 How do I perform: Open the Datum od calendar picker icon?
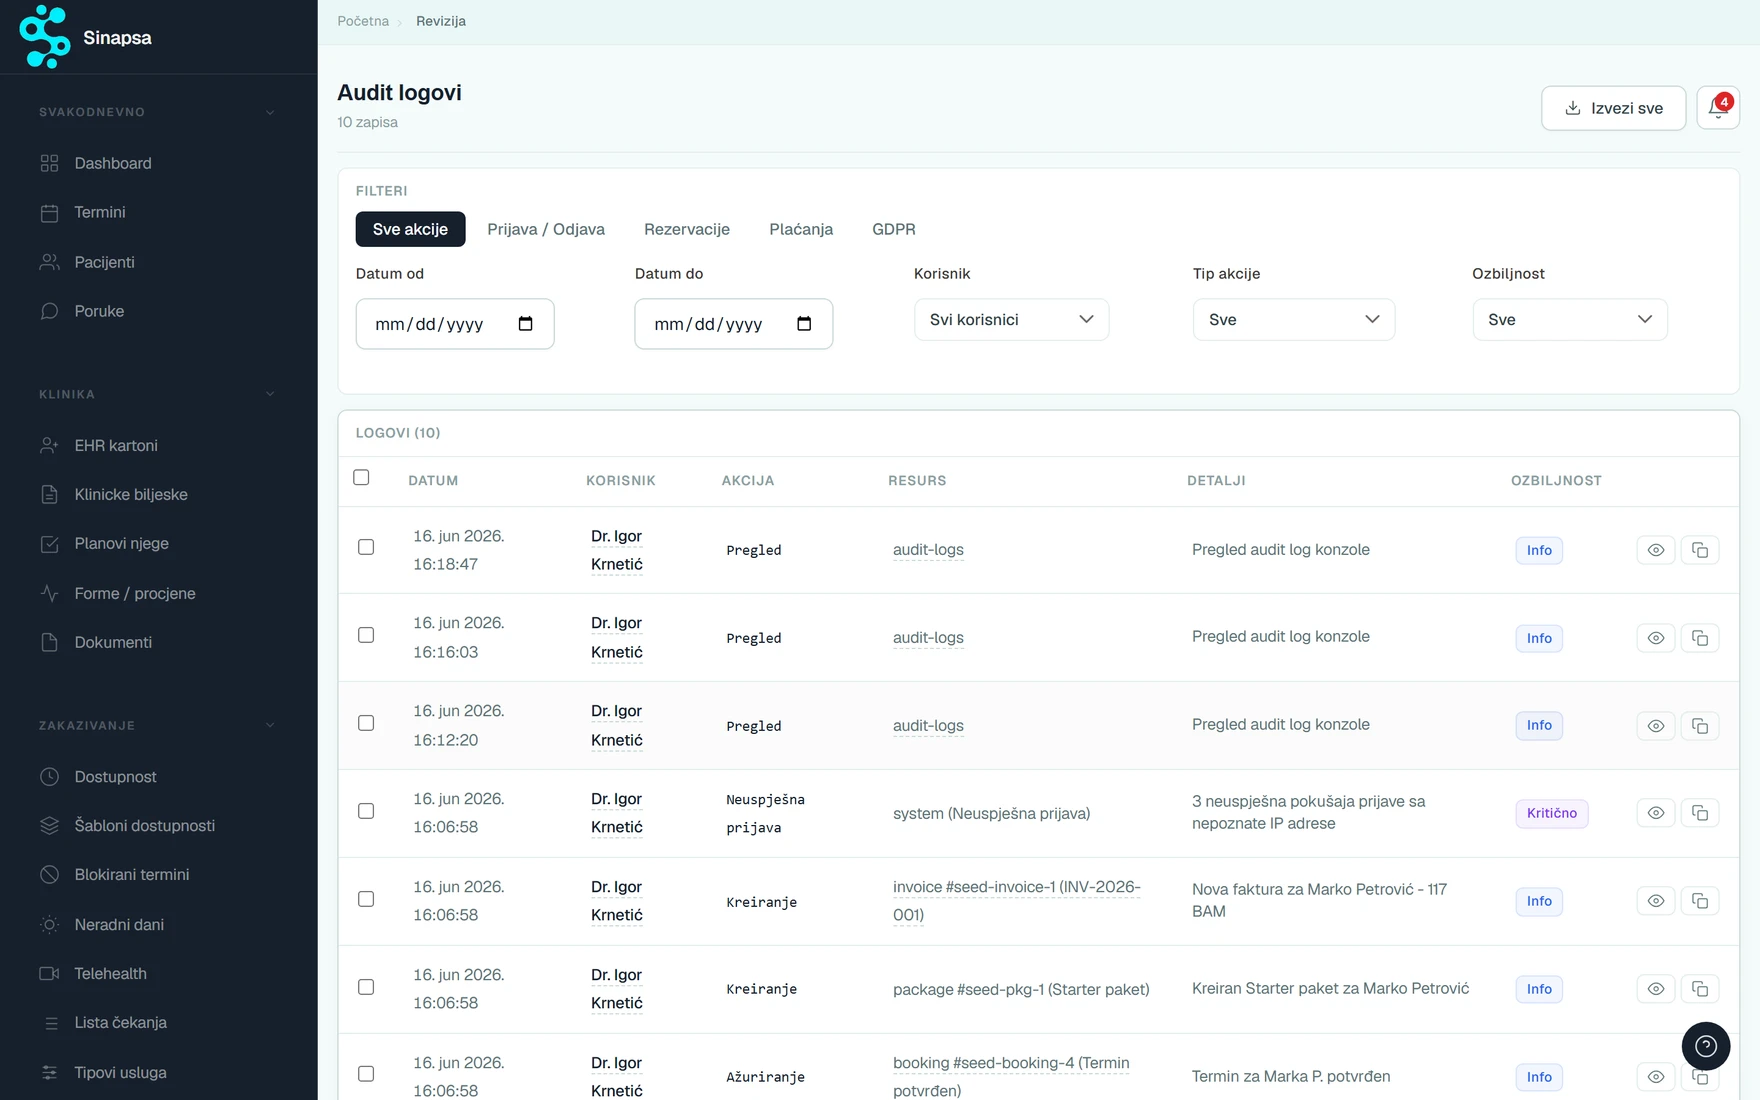[525, 324]
